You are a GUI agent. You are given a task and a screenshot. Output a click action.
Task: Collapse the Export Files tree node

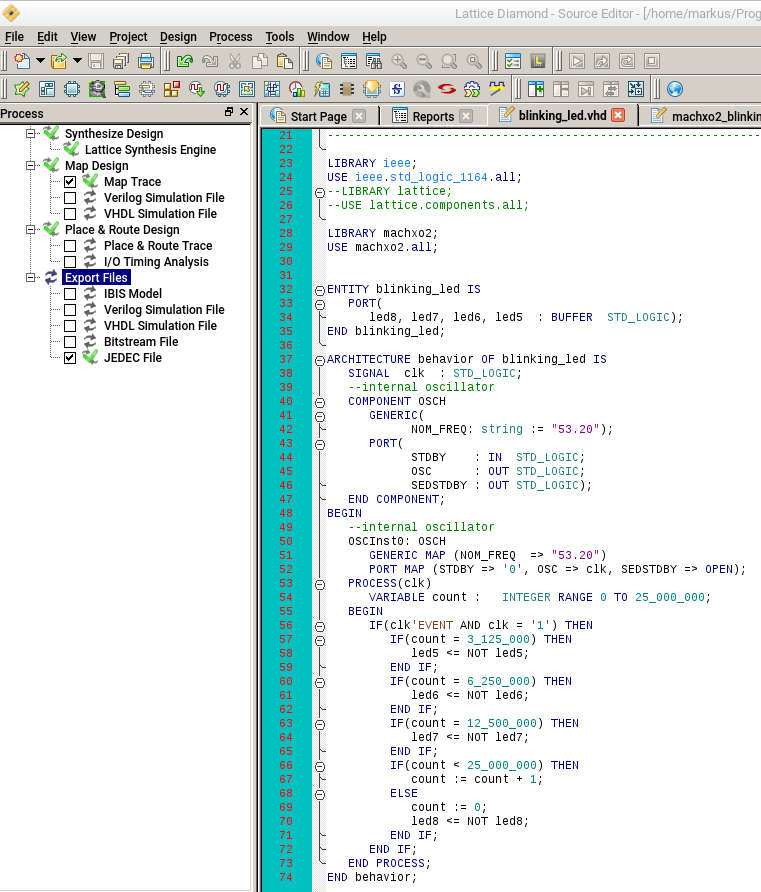point(30,278)
